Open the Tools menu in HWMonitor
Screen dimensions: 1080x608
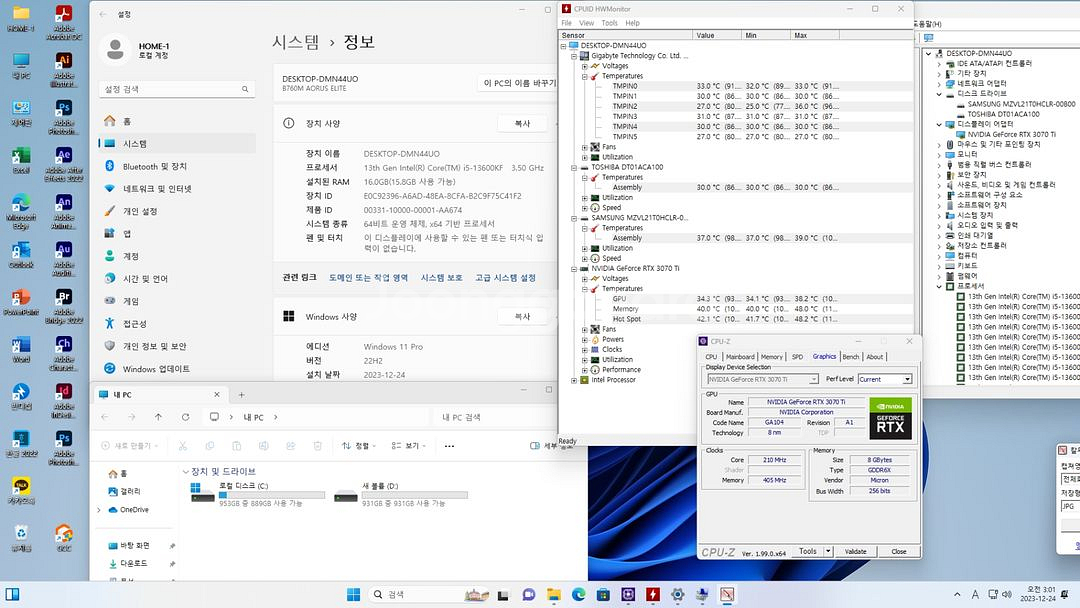click(x=610, y=23)
